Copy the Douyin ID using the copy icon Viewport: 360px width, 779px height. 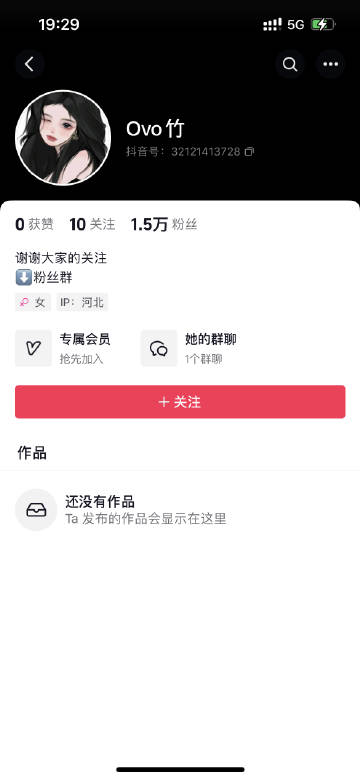(x=249, y=152)
